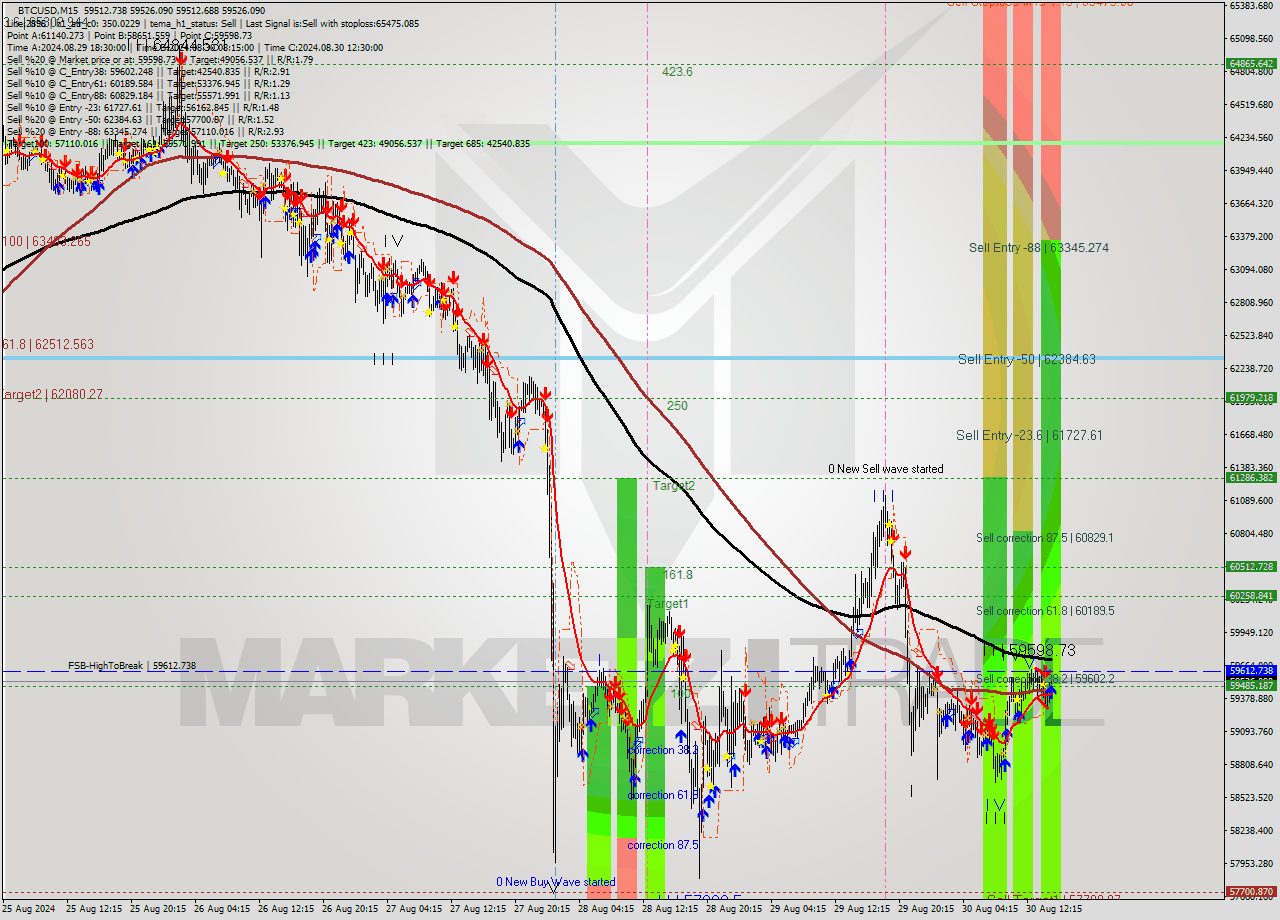The height and width of the screenshot is (920, 1280).
Task: Click green 60512.728 price axis tag
Action: coord(1251,566)
